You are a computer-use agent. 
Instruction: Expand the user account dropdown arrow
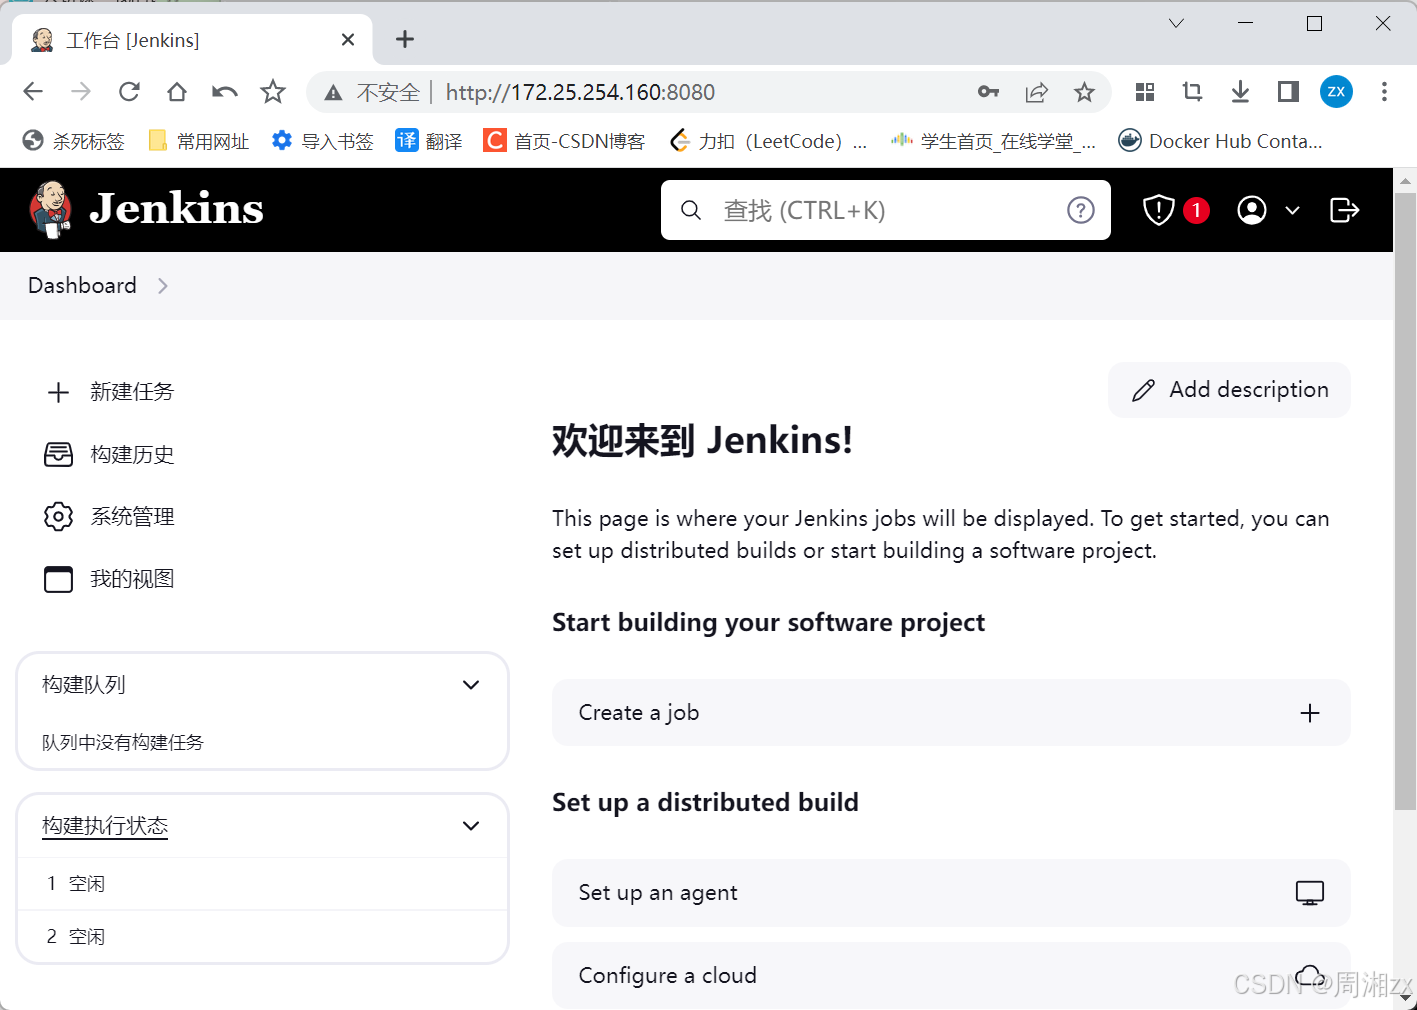[x=1292, y=210]
